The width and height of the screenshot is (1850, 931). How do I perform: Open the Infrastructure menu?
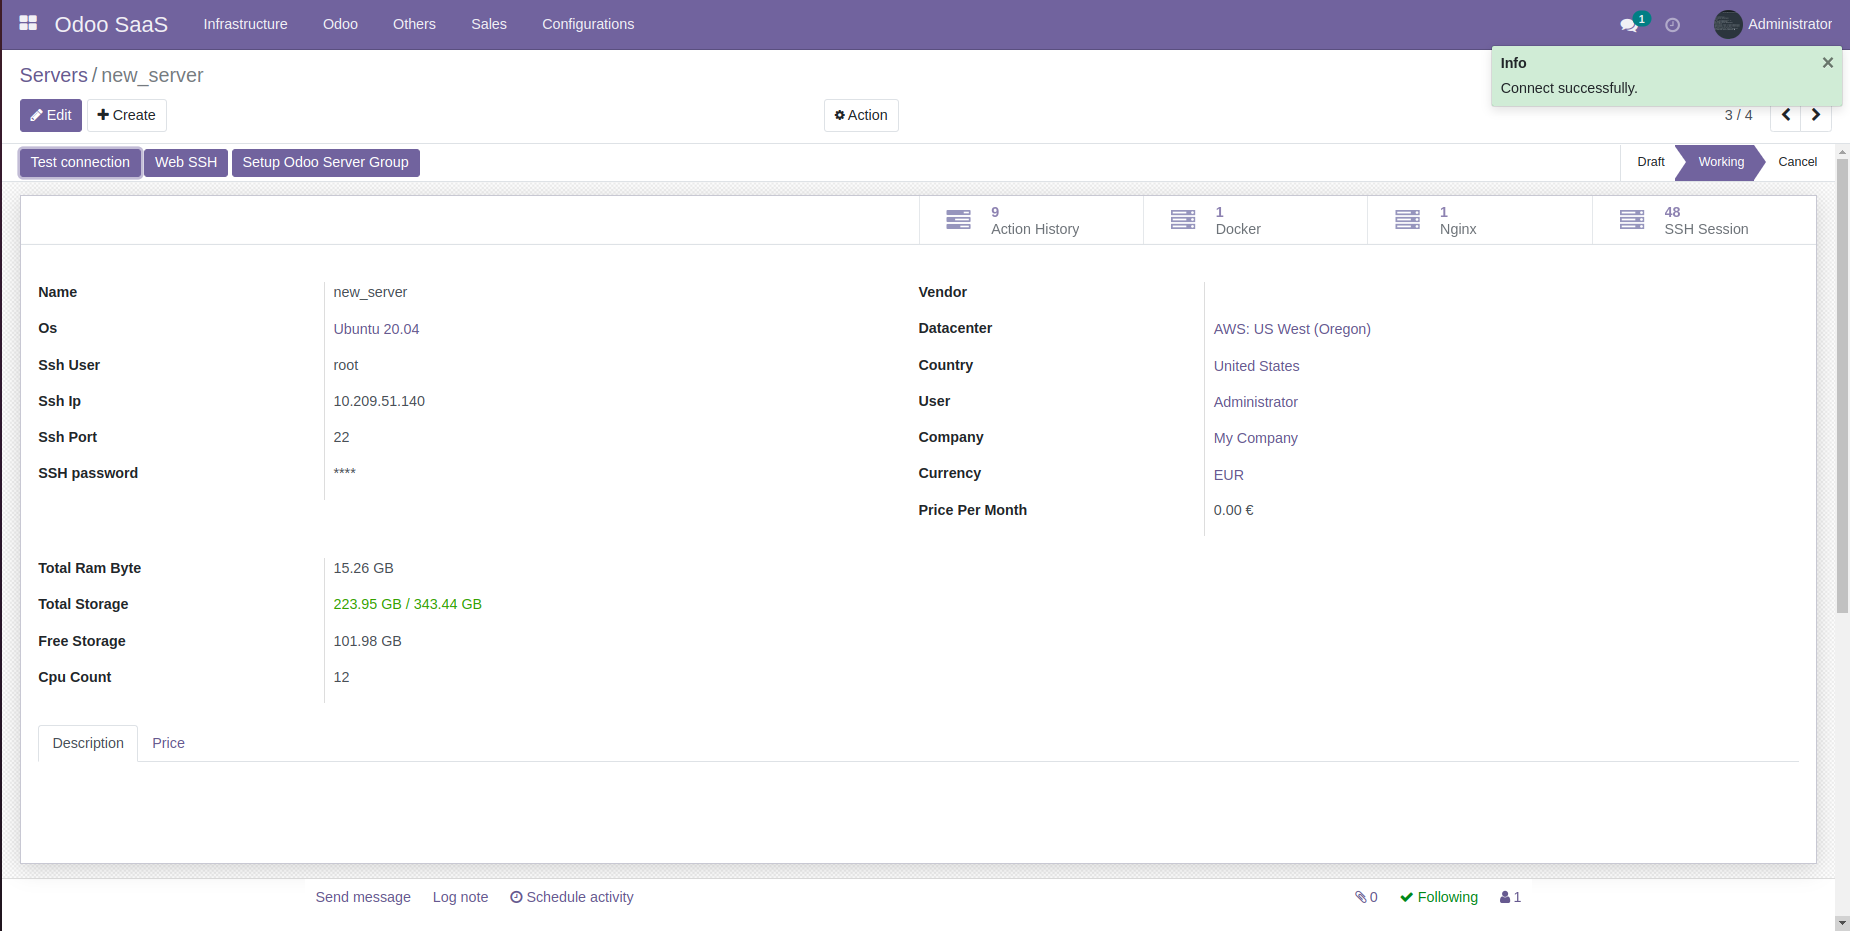(245, 24)
